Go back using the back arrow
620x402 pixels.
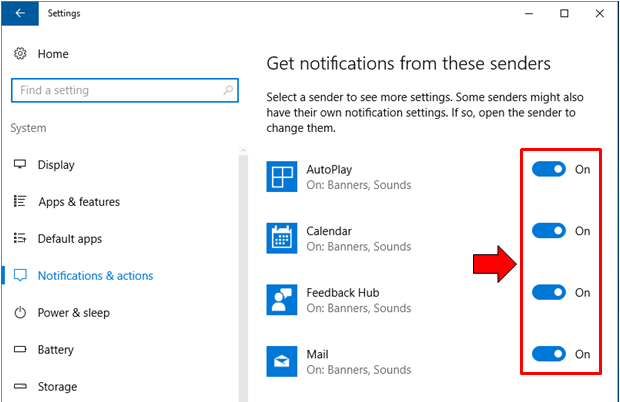click(20, 14)
